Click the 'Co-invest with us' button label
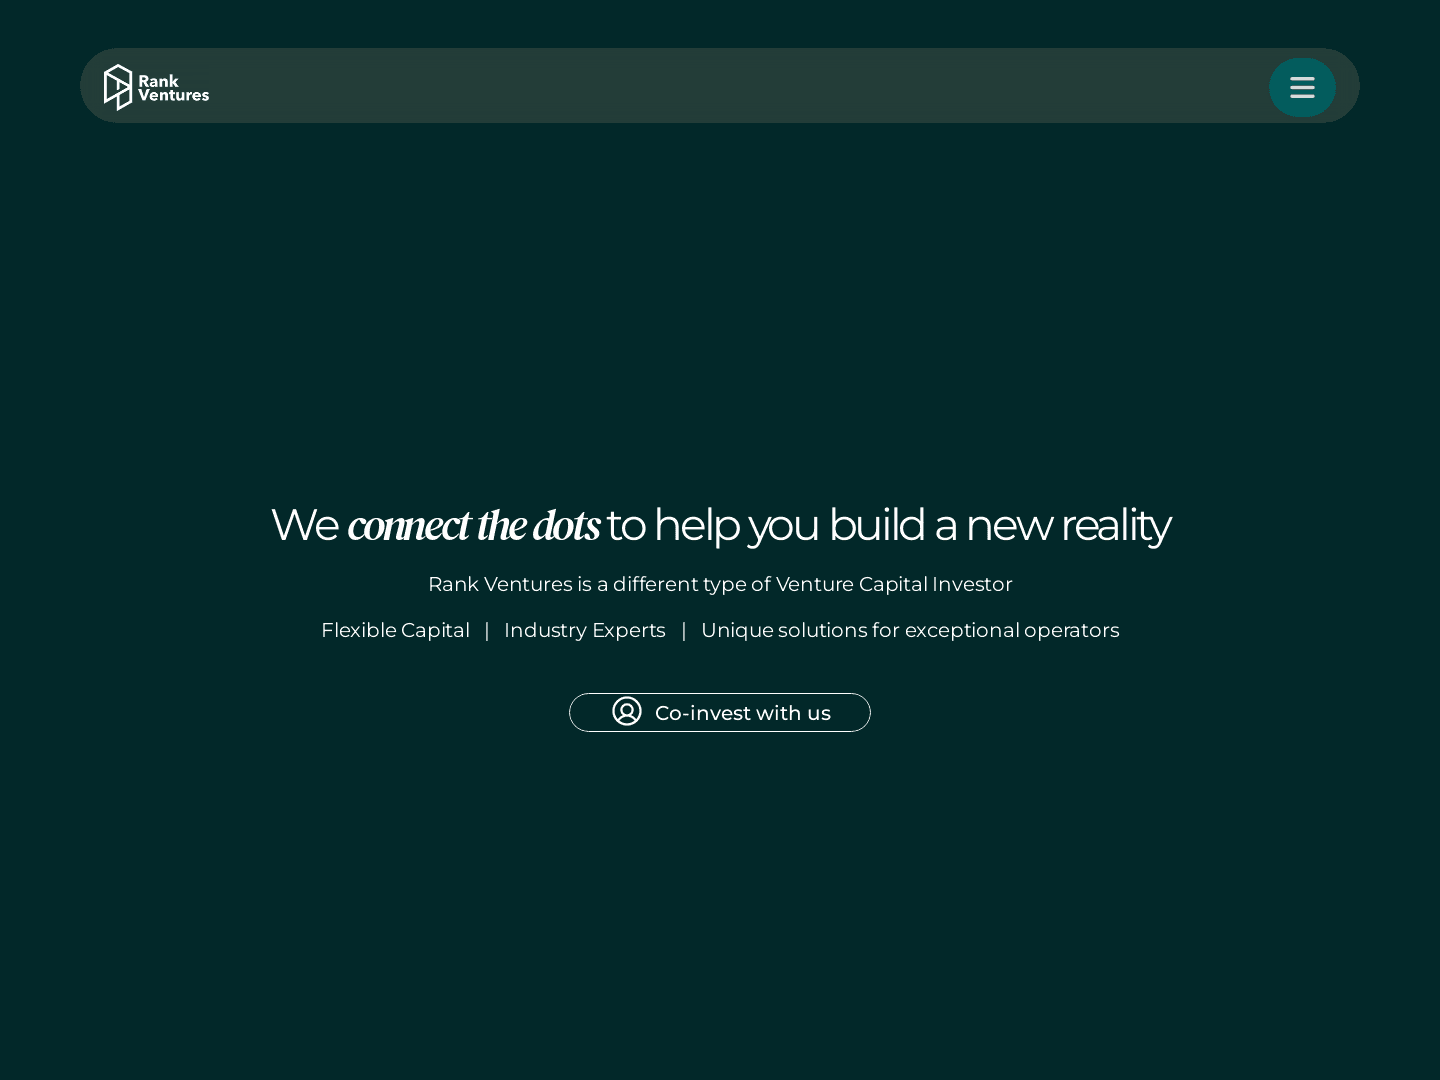Screen dimensions: 1440x1080 tap(742, 713)
